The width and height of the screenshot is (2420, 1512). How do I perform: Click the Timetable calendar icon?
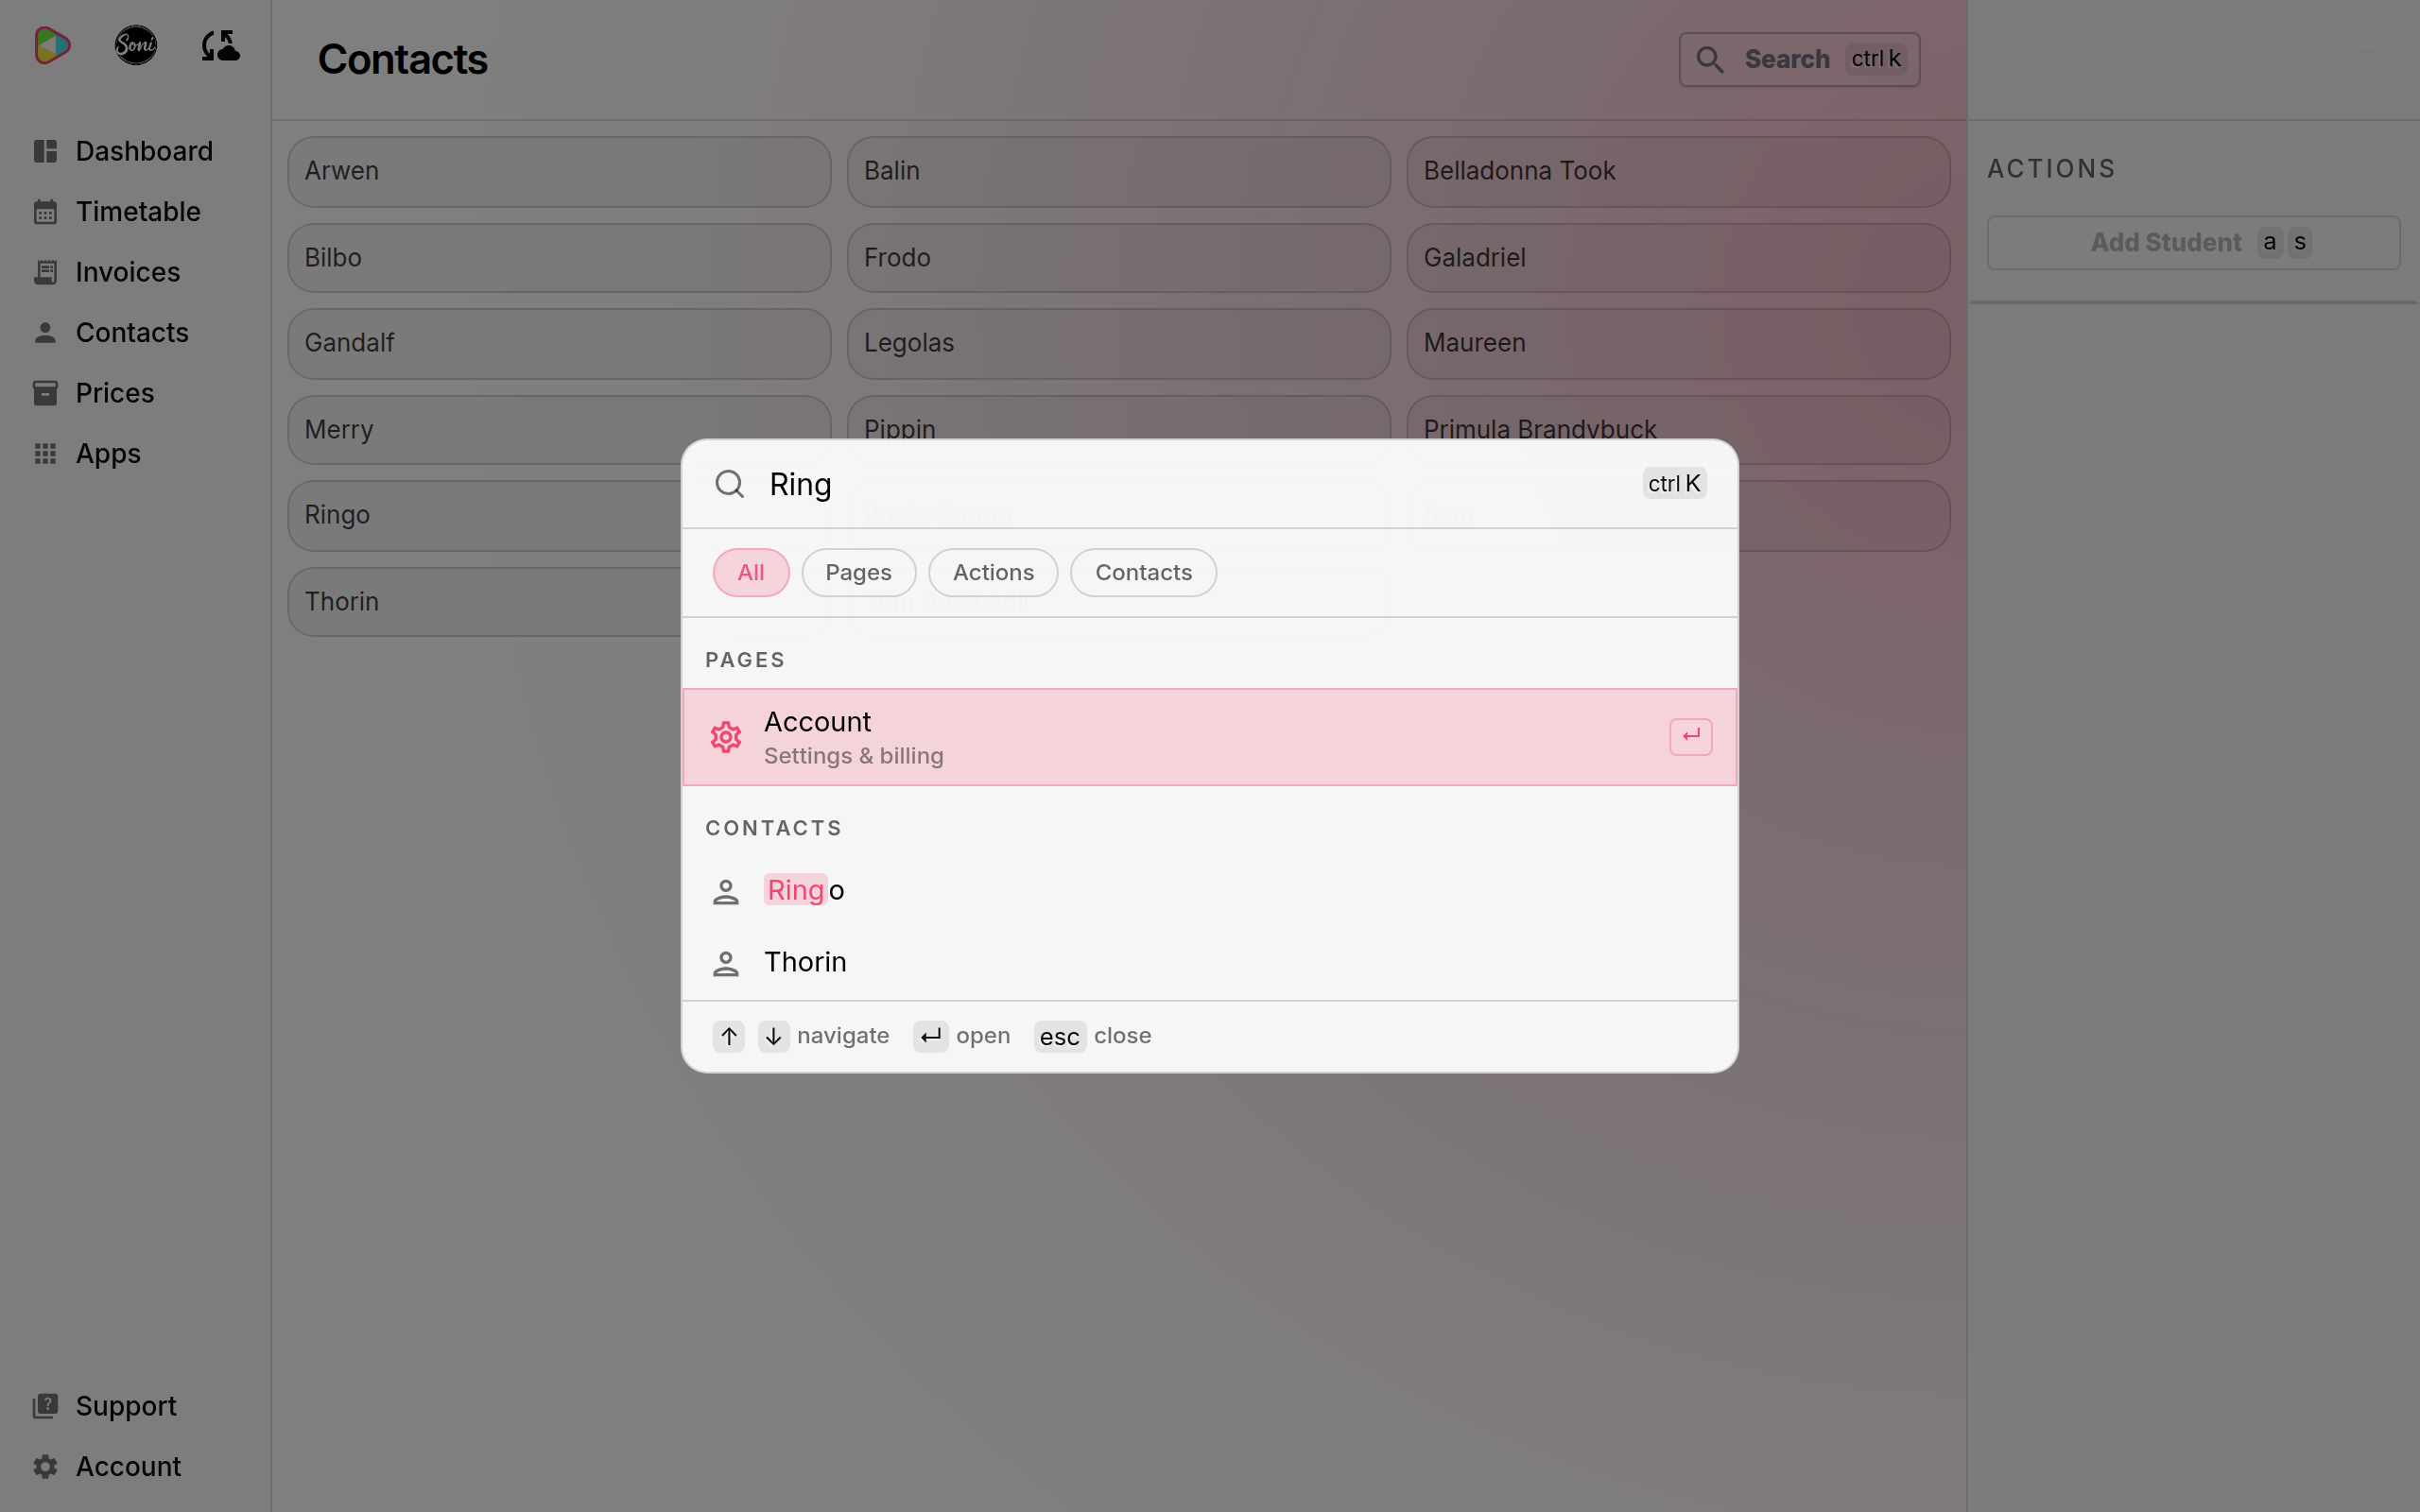[45, 212]
